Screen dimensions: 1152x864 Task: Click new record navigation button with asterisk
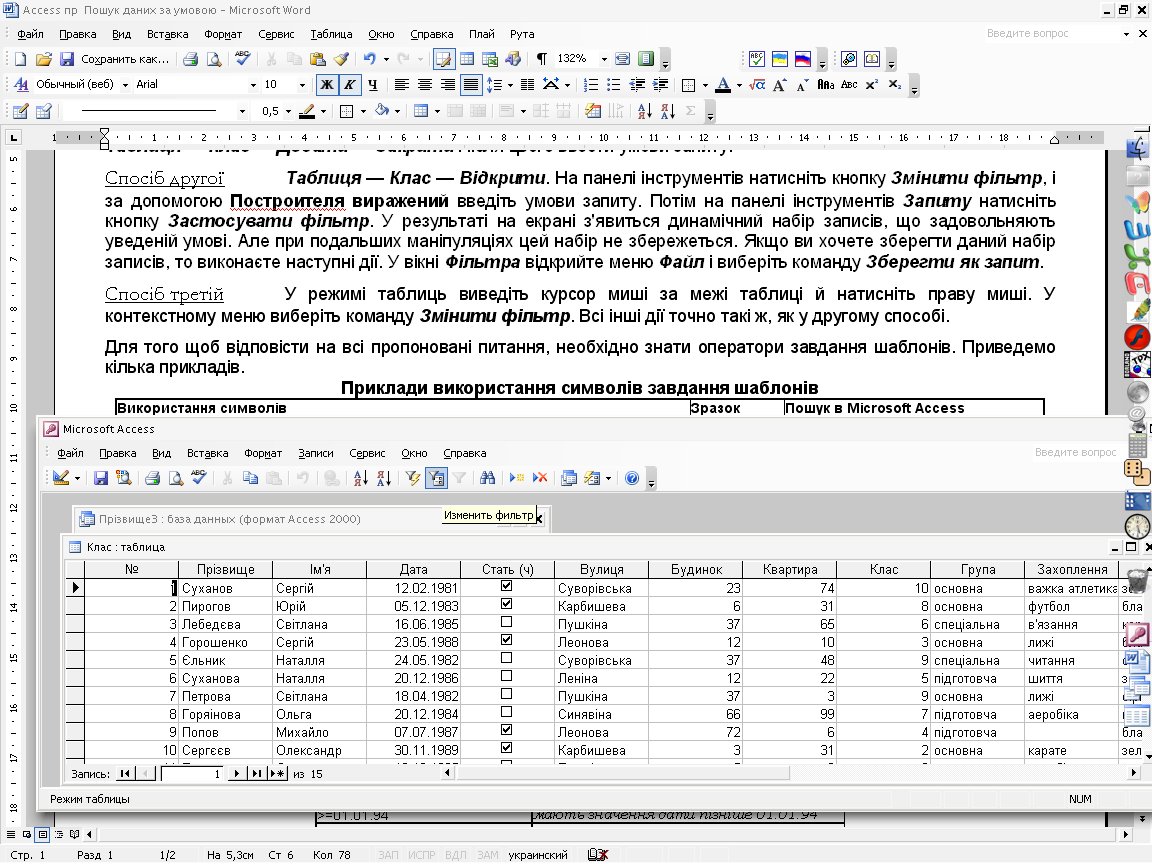[x=277, y=774]
